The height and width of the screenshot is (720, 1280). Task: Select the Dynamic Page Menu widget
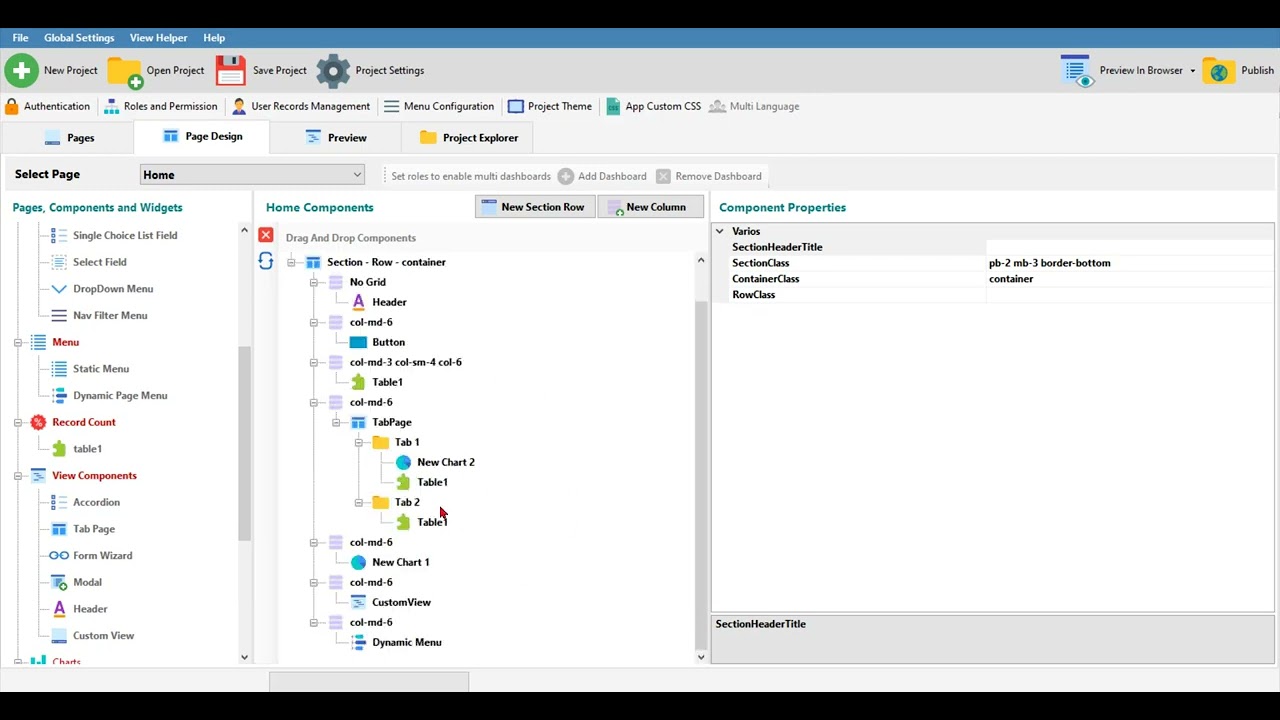click(x=120, y=395)
